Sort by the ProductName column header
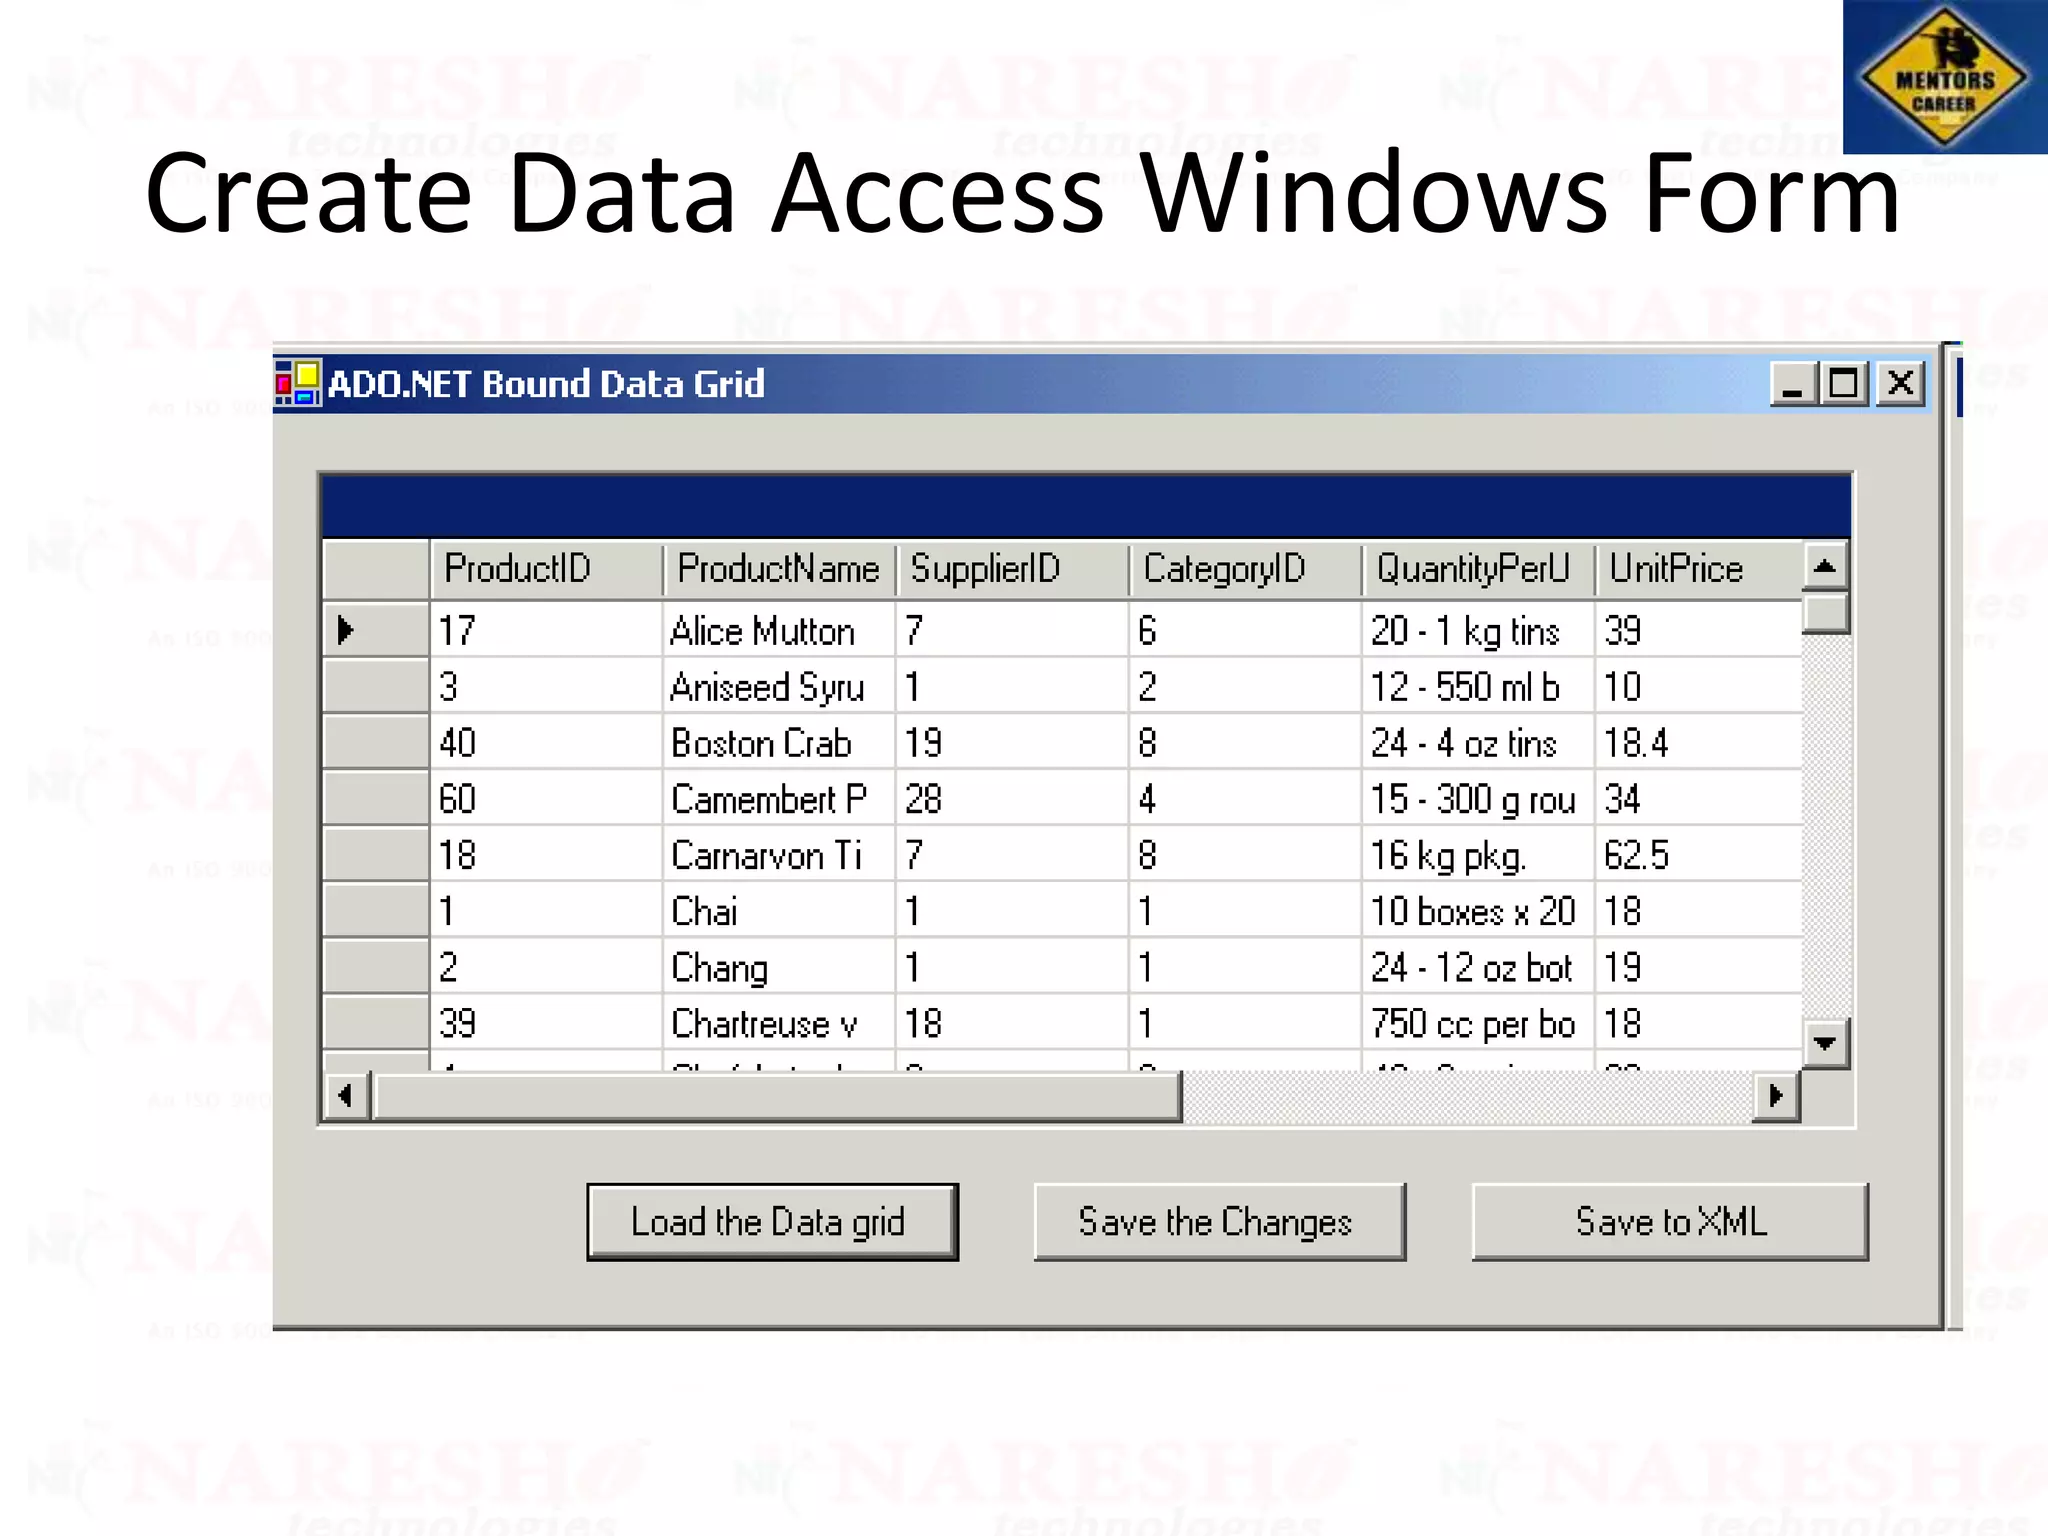This screenshot has width=2048, height=1536. [778, 569]
